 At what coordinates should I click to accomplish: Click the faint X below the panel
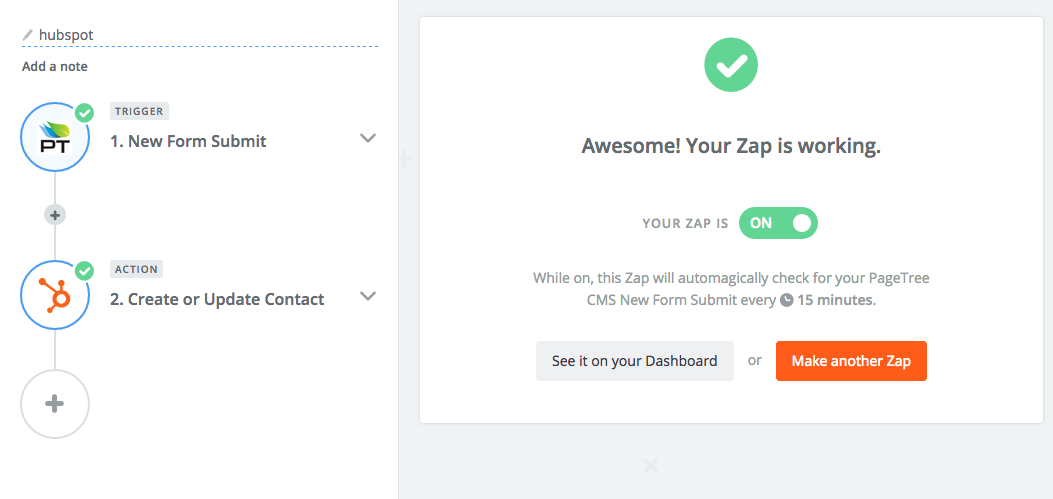point(650,465)
